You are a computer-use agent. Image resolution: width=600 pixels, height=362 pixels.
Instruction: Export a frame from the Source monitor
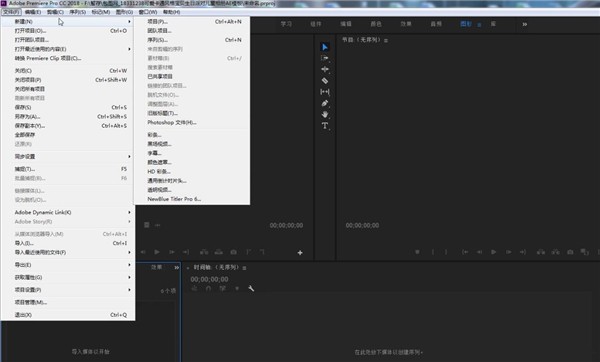point(233,252)
